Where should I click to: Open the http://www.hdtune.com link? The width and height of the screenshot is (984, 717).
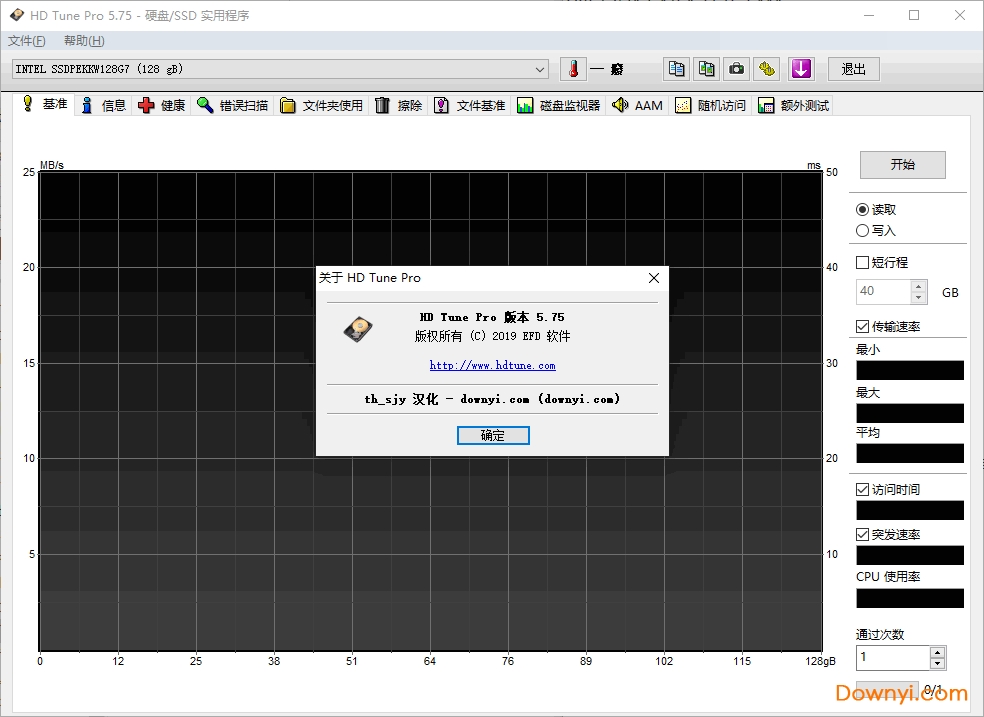point(492,365)
